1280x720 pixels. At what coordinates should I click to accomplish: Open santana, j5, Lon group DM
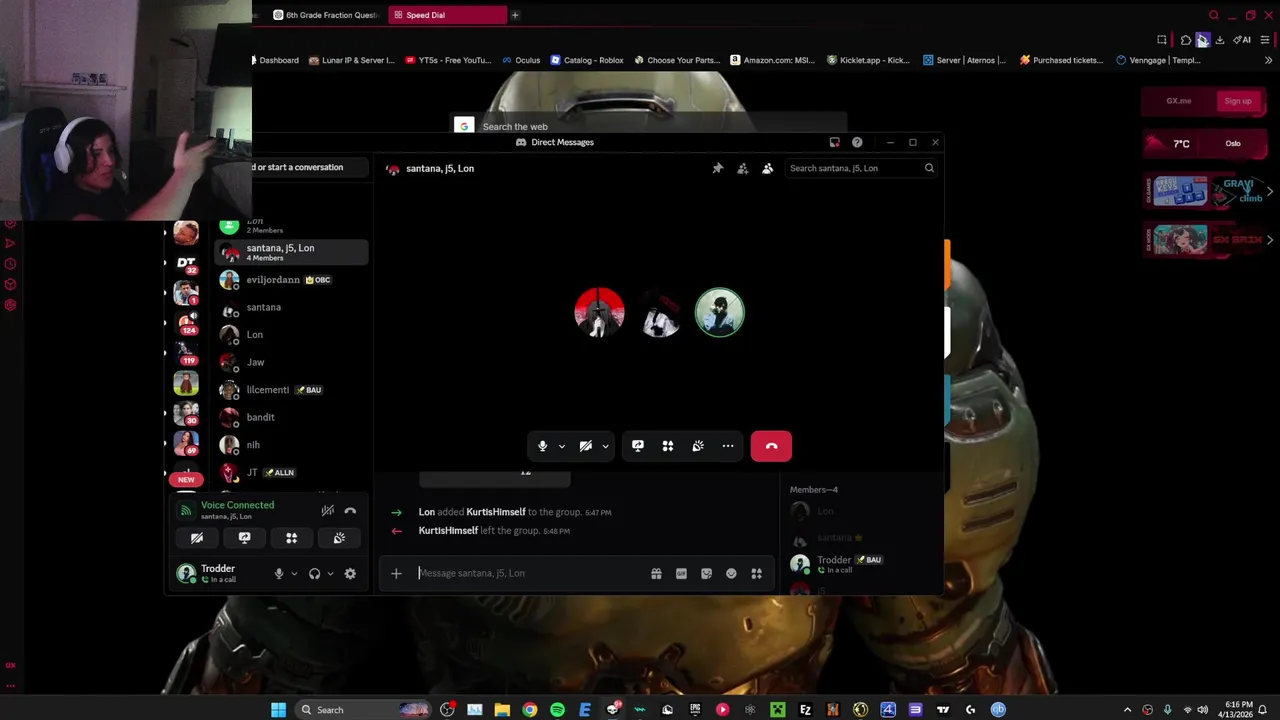tap(291, 252)
